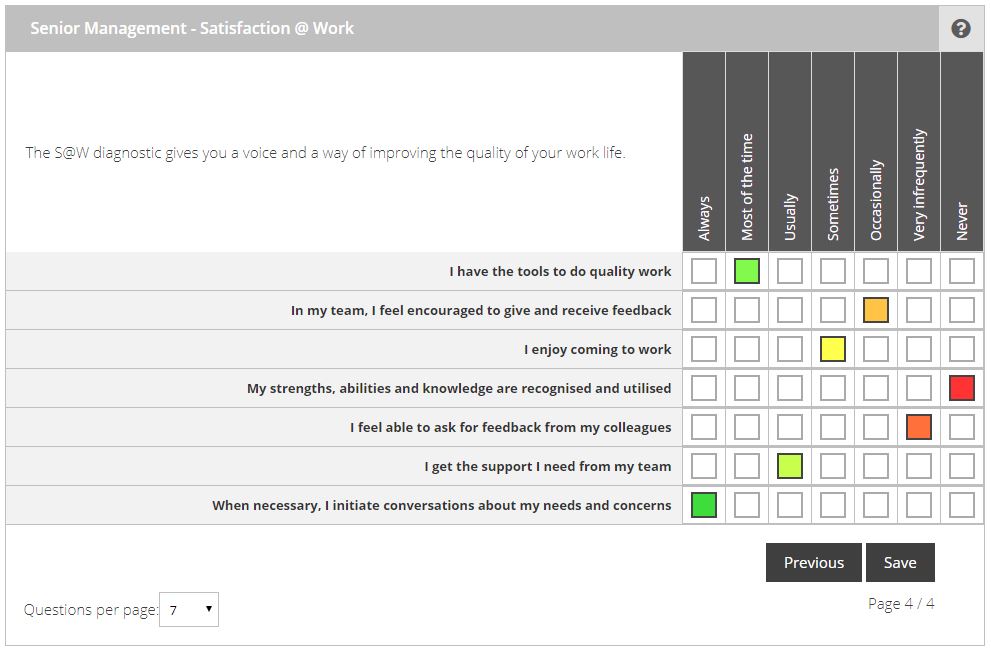The height and width of the screenshot is (653, 991).
Task: Select 'Always' for 'I enjoy coming to work'
Action: click(x=704, y=349)
